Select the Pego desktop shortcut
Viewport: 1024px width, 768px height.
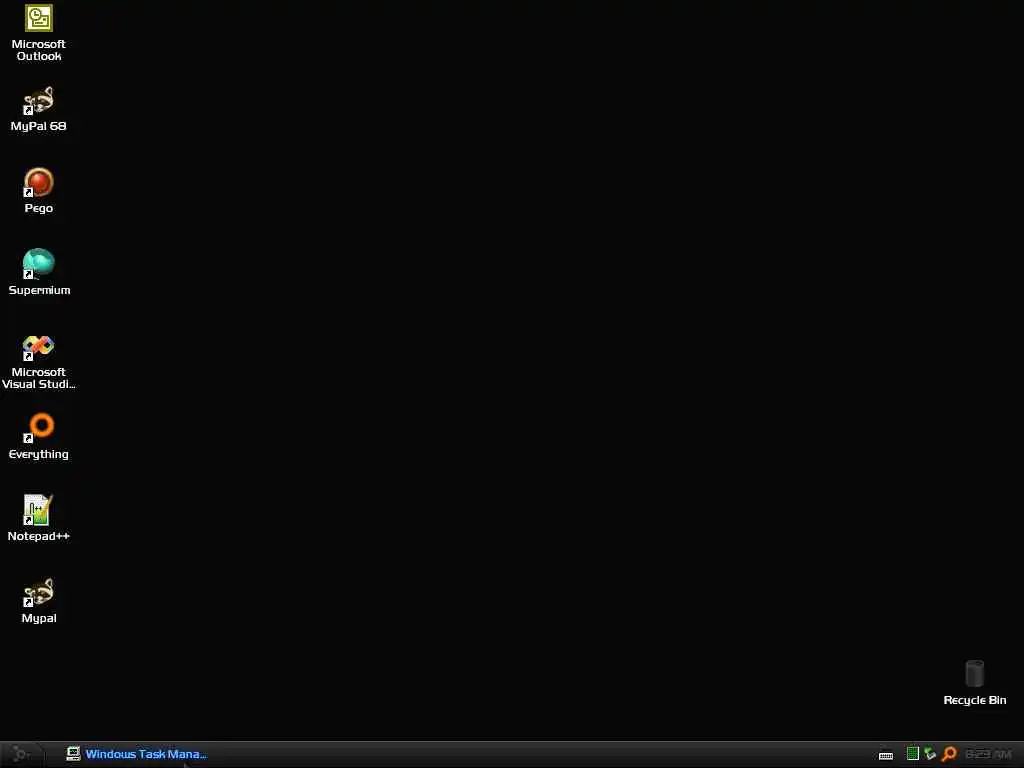(x=39, y=191)
